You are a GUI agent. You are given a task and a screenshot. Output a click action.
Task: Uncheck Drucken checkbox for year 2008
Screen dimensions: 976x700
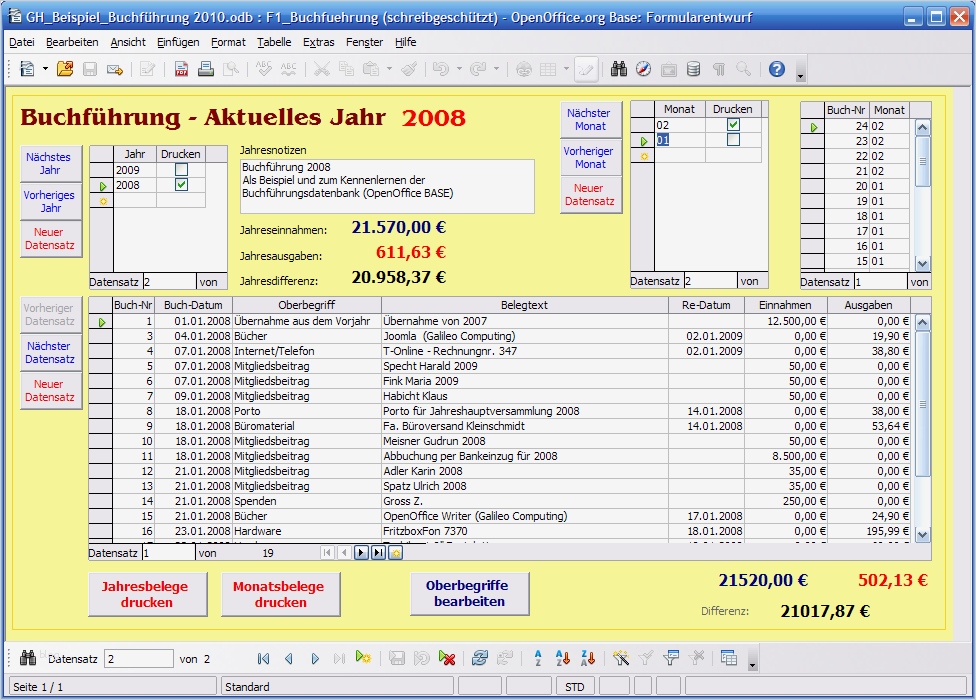pos(181,185)
